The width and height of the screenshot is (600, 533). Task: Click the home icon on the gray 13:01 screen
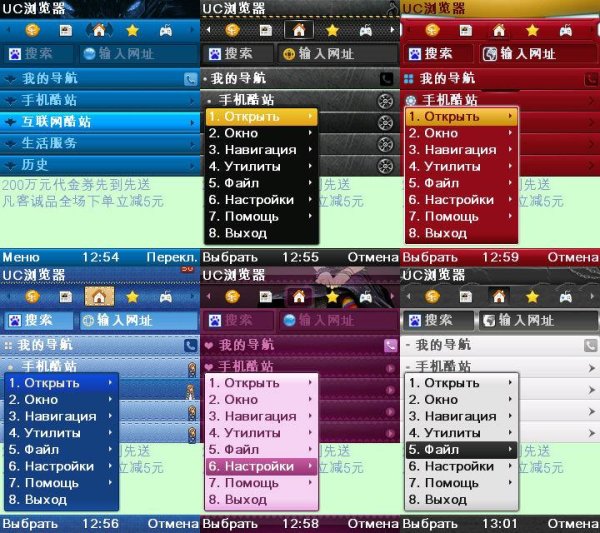(x=499, y=296)
